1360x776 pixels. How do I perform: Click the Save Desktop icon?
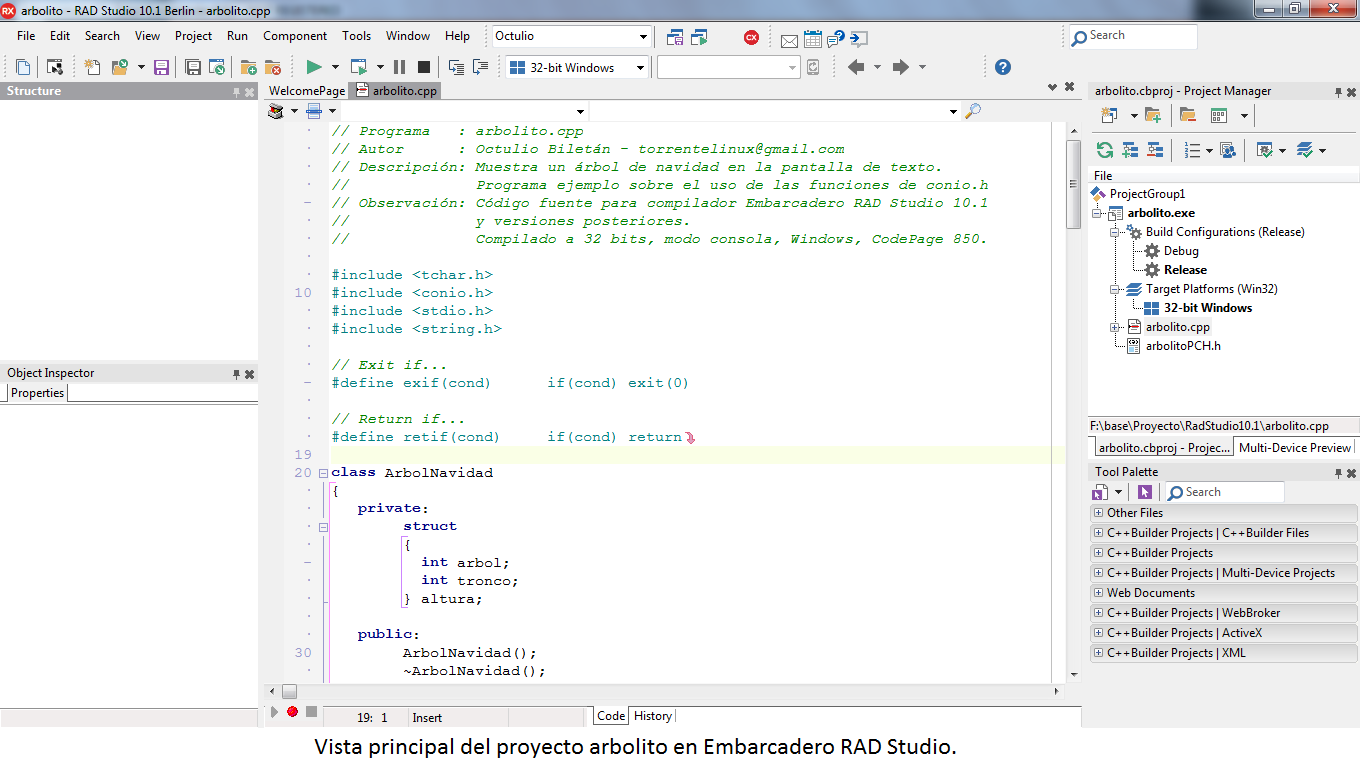(x=675, y=38)
